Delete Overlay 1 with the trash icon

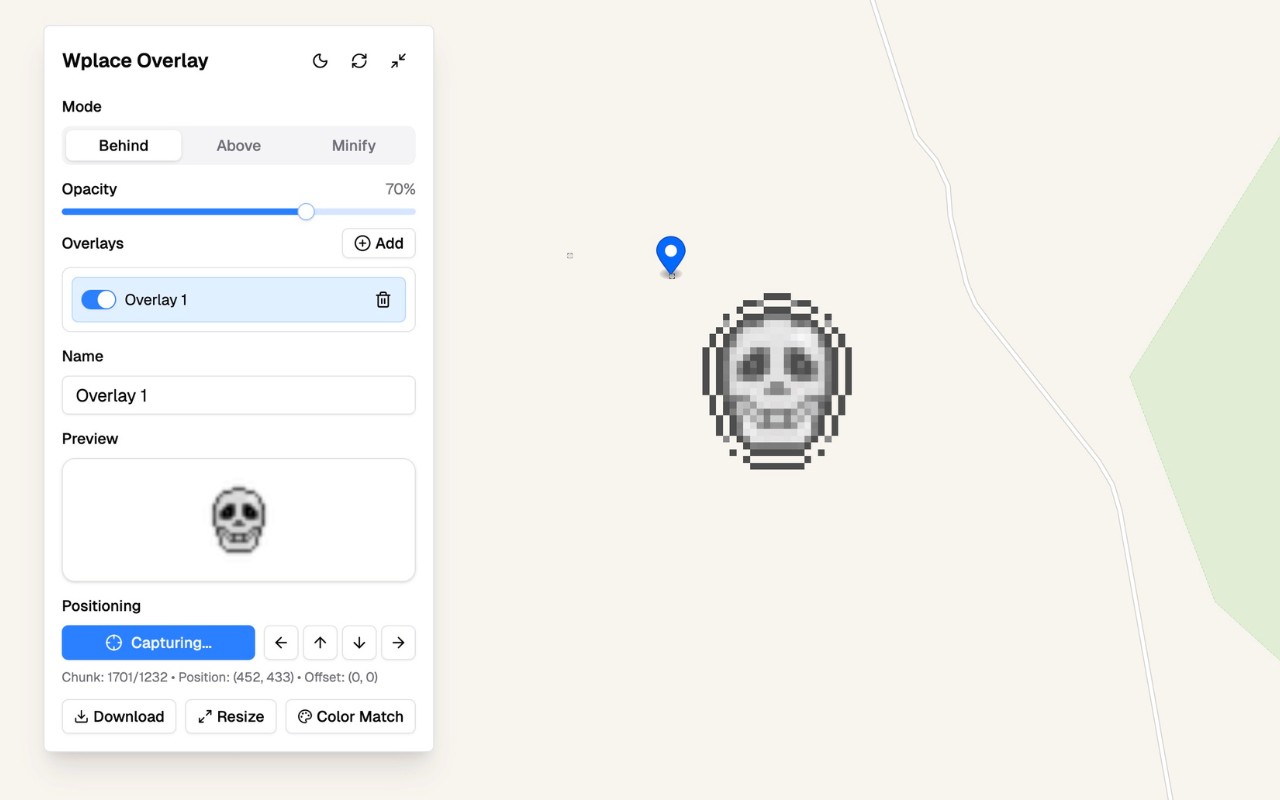[x=383, y=299]
